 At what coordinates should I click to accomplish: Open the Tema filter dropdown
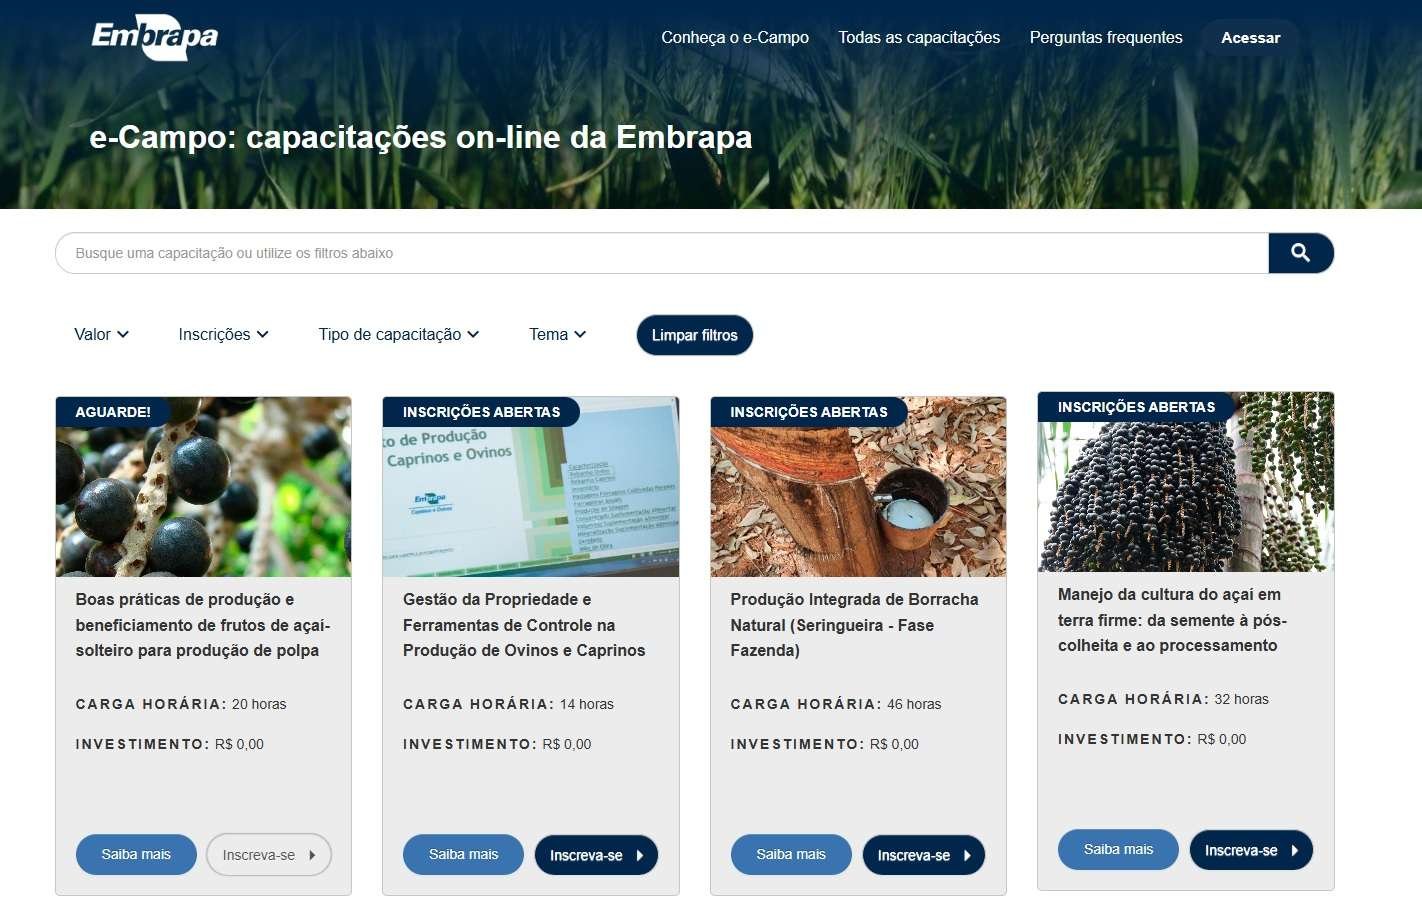557,334
